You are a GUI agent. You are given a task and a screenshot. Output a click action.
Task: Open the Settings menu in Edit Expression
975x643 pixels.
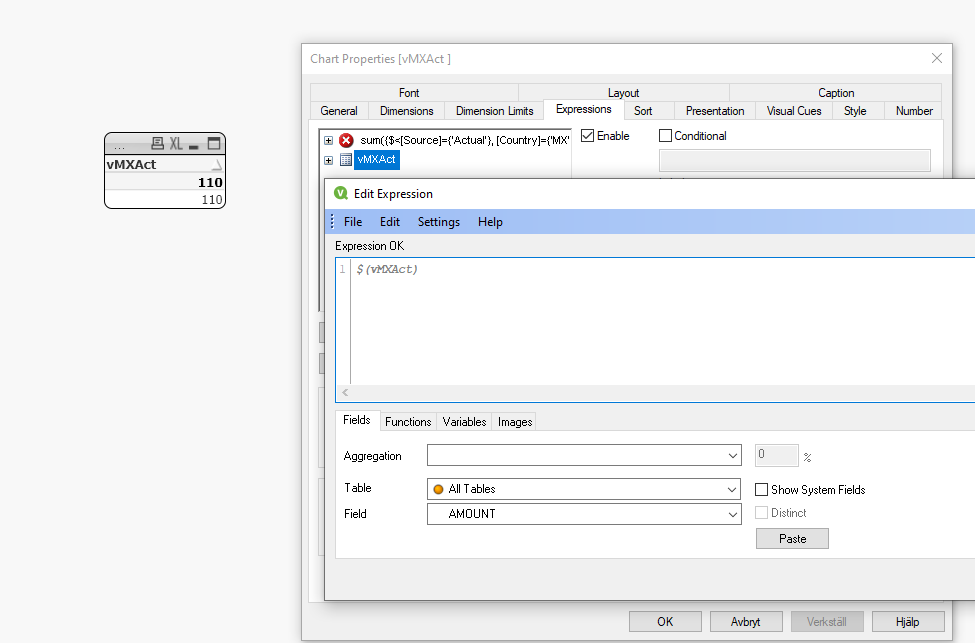pos(438,222)
